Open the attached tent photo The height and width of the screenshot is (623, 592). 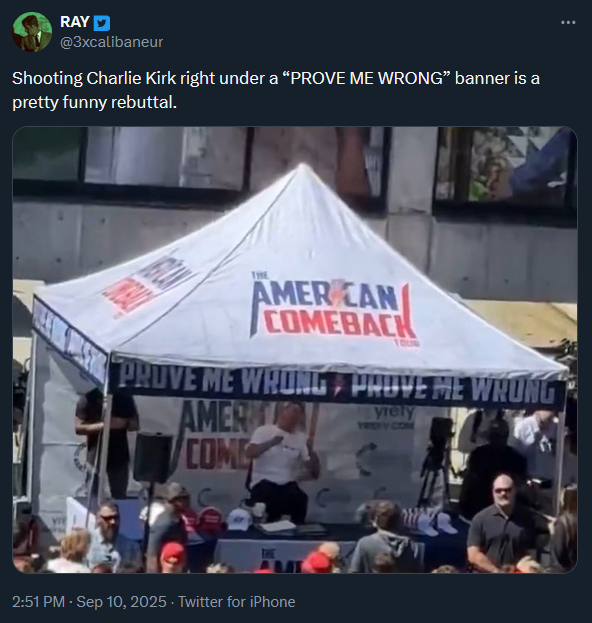[x=295, y=350]
